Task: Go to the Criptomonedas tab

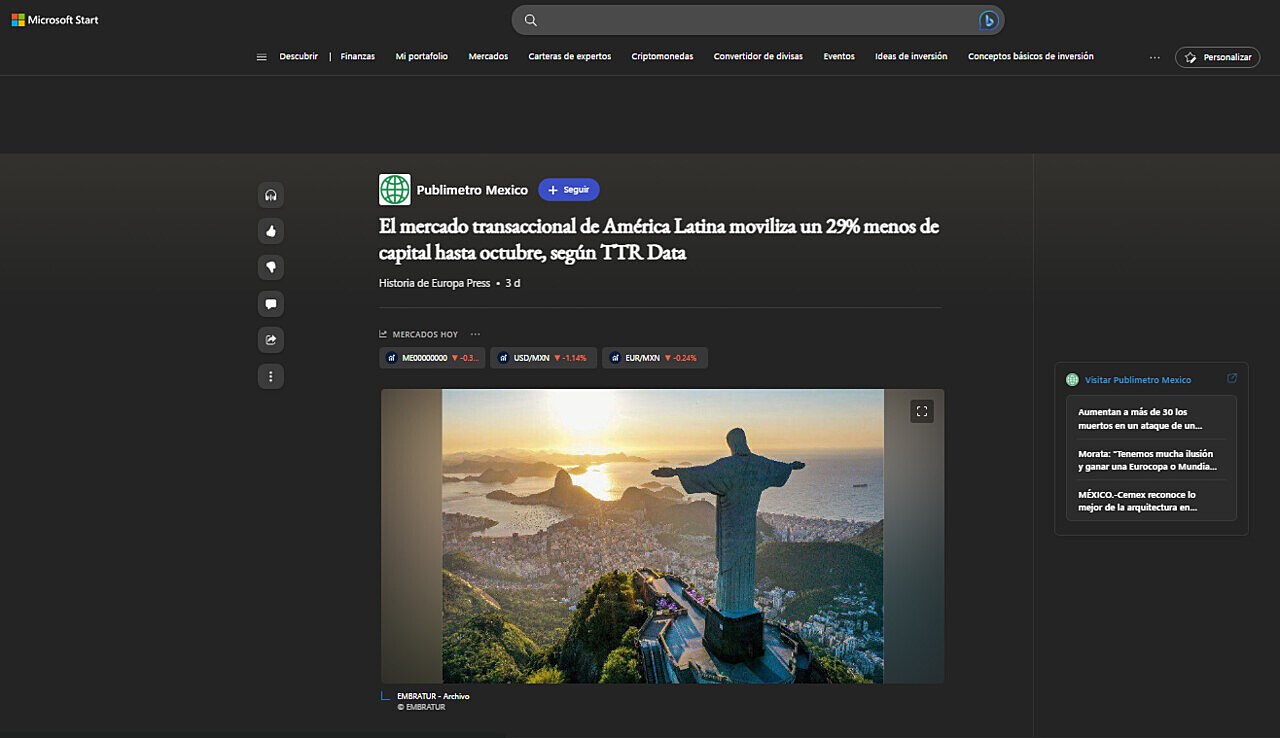Action: click(x=662, y=57)
